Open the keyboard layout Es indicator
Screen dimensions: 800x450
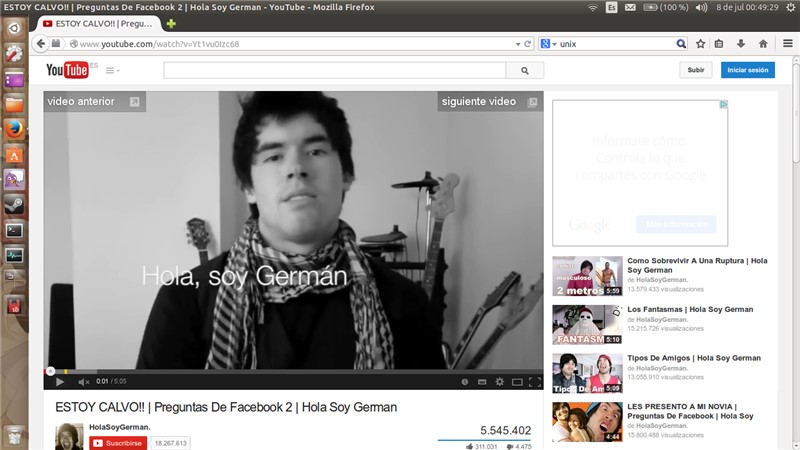[x=611, y=7]
